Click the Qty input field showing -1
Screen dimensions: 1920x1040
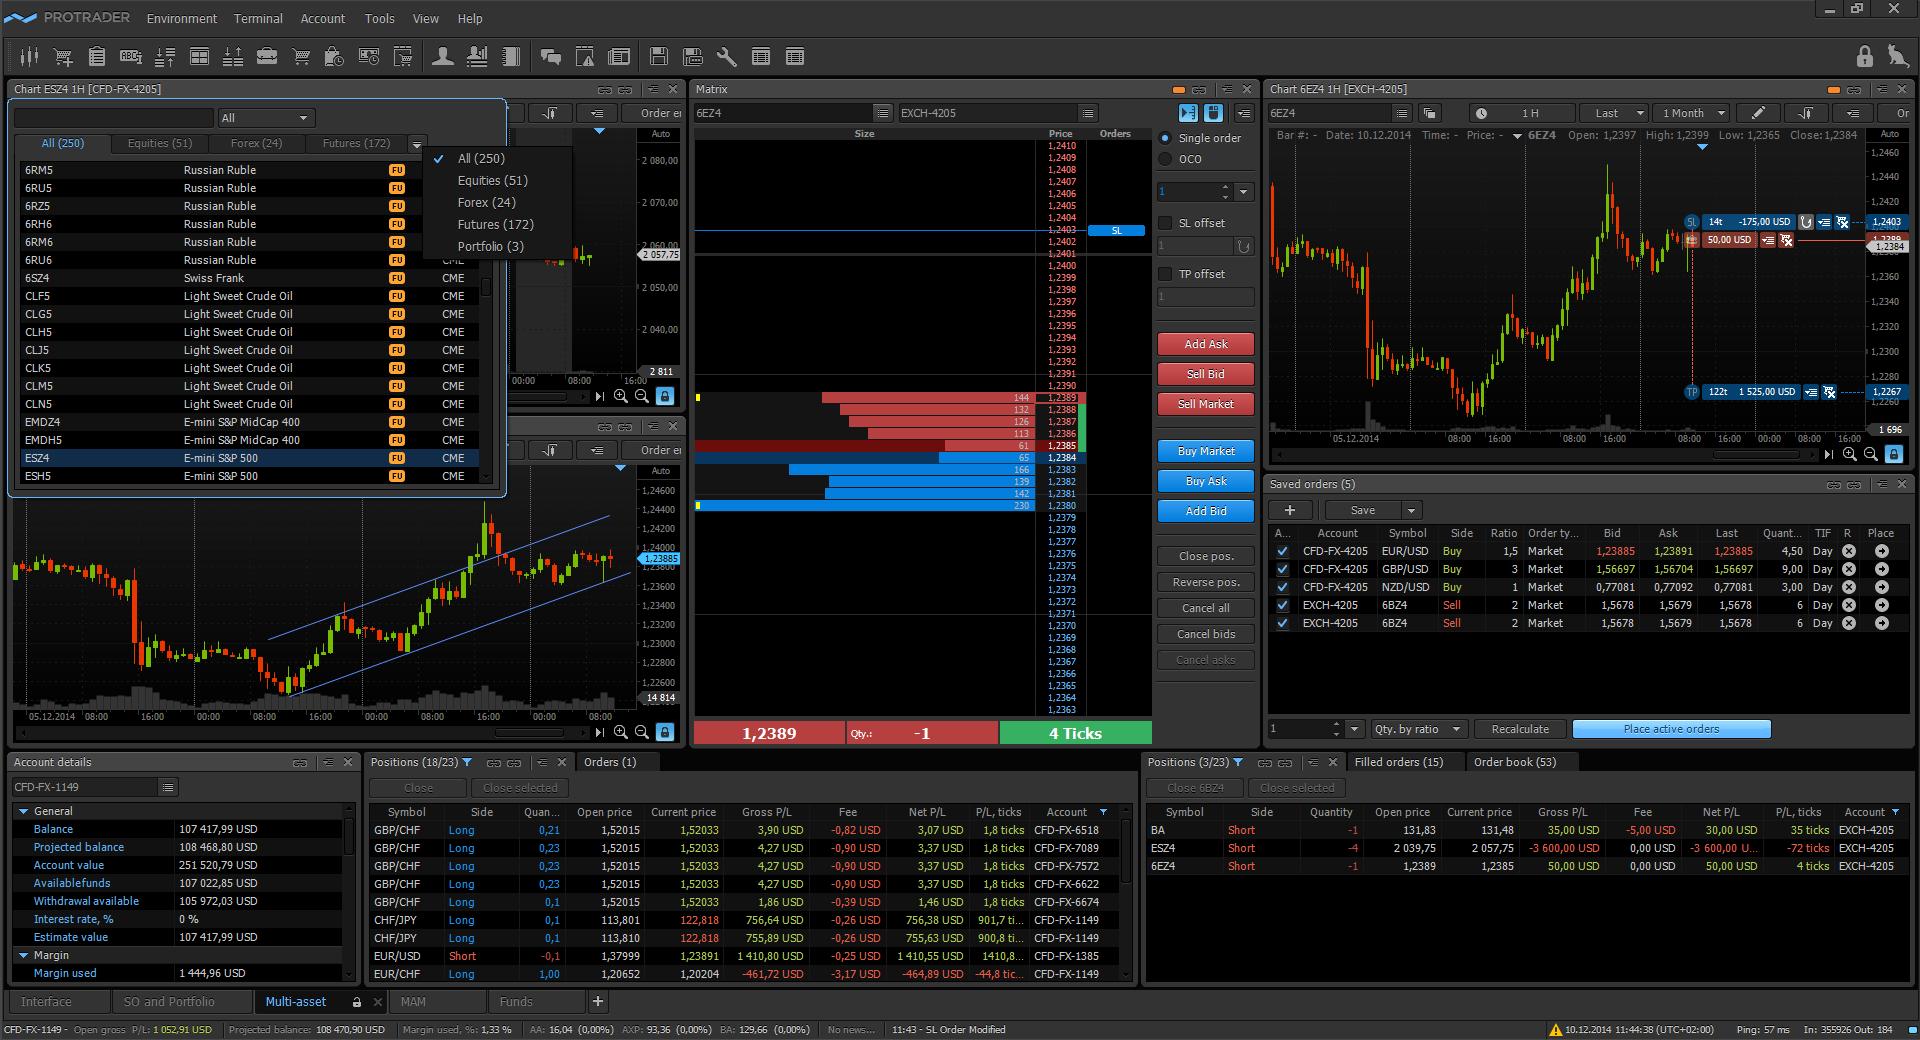pyautogui.click(x=921, y=733)
